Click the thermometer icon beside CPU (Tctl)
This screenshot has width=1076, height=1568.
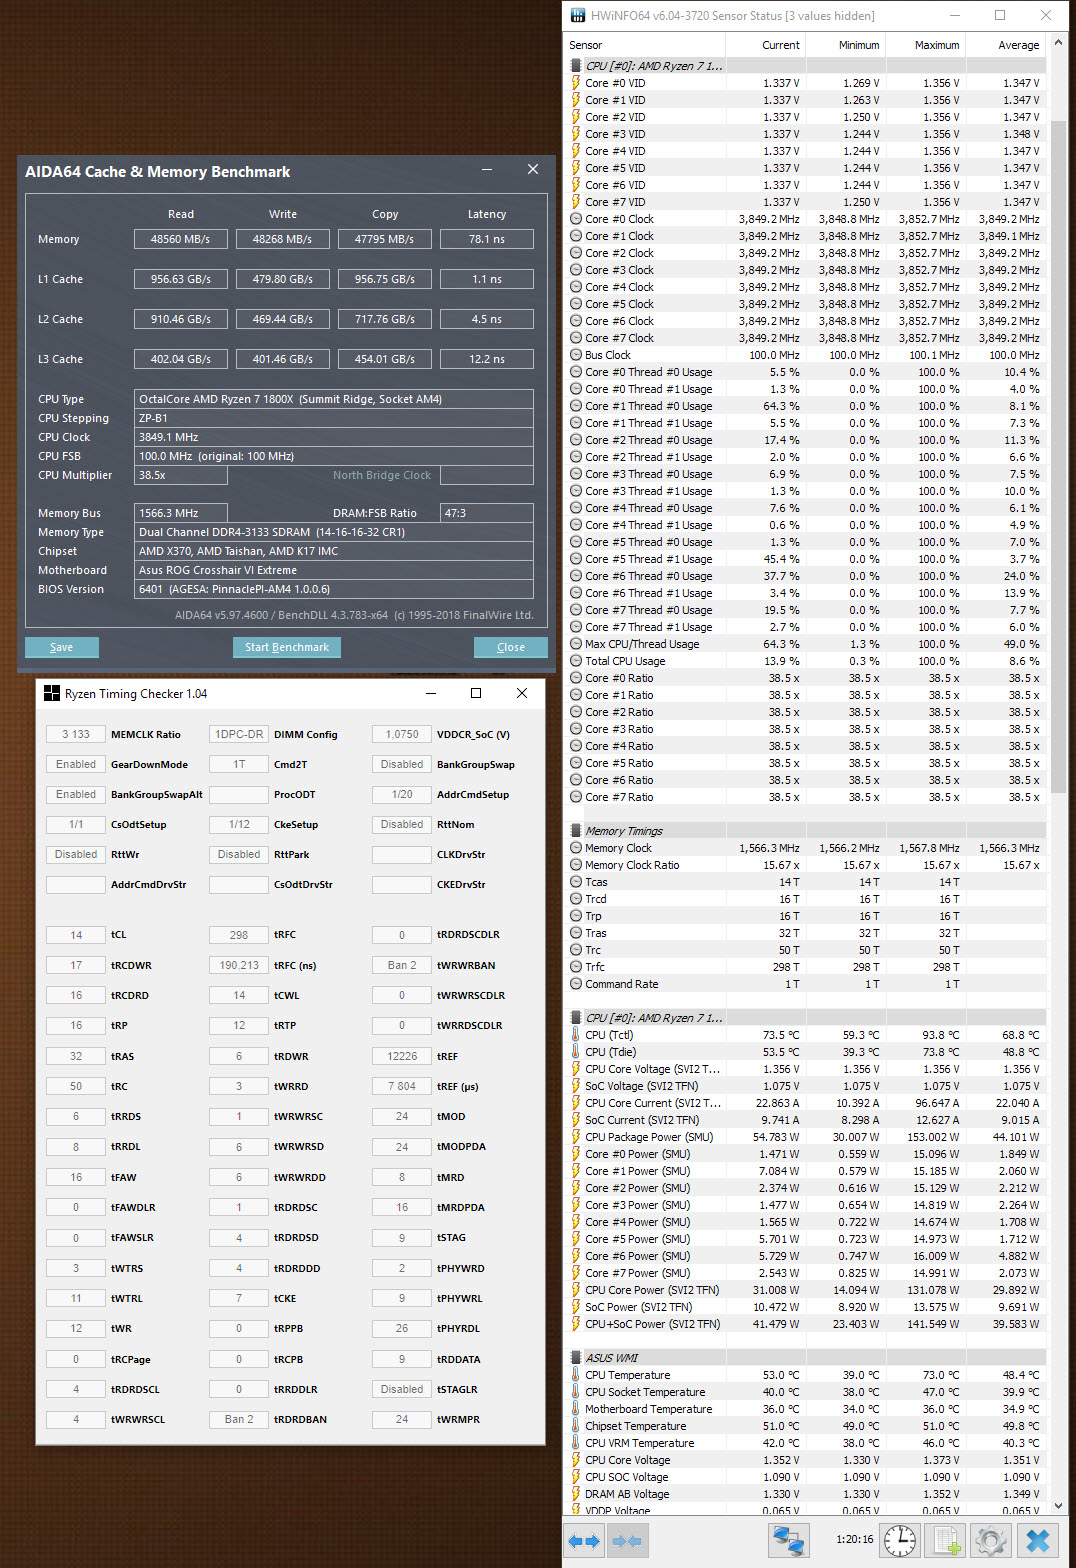coord(576,1035)
